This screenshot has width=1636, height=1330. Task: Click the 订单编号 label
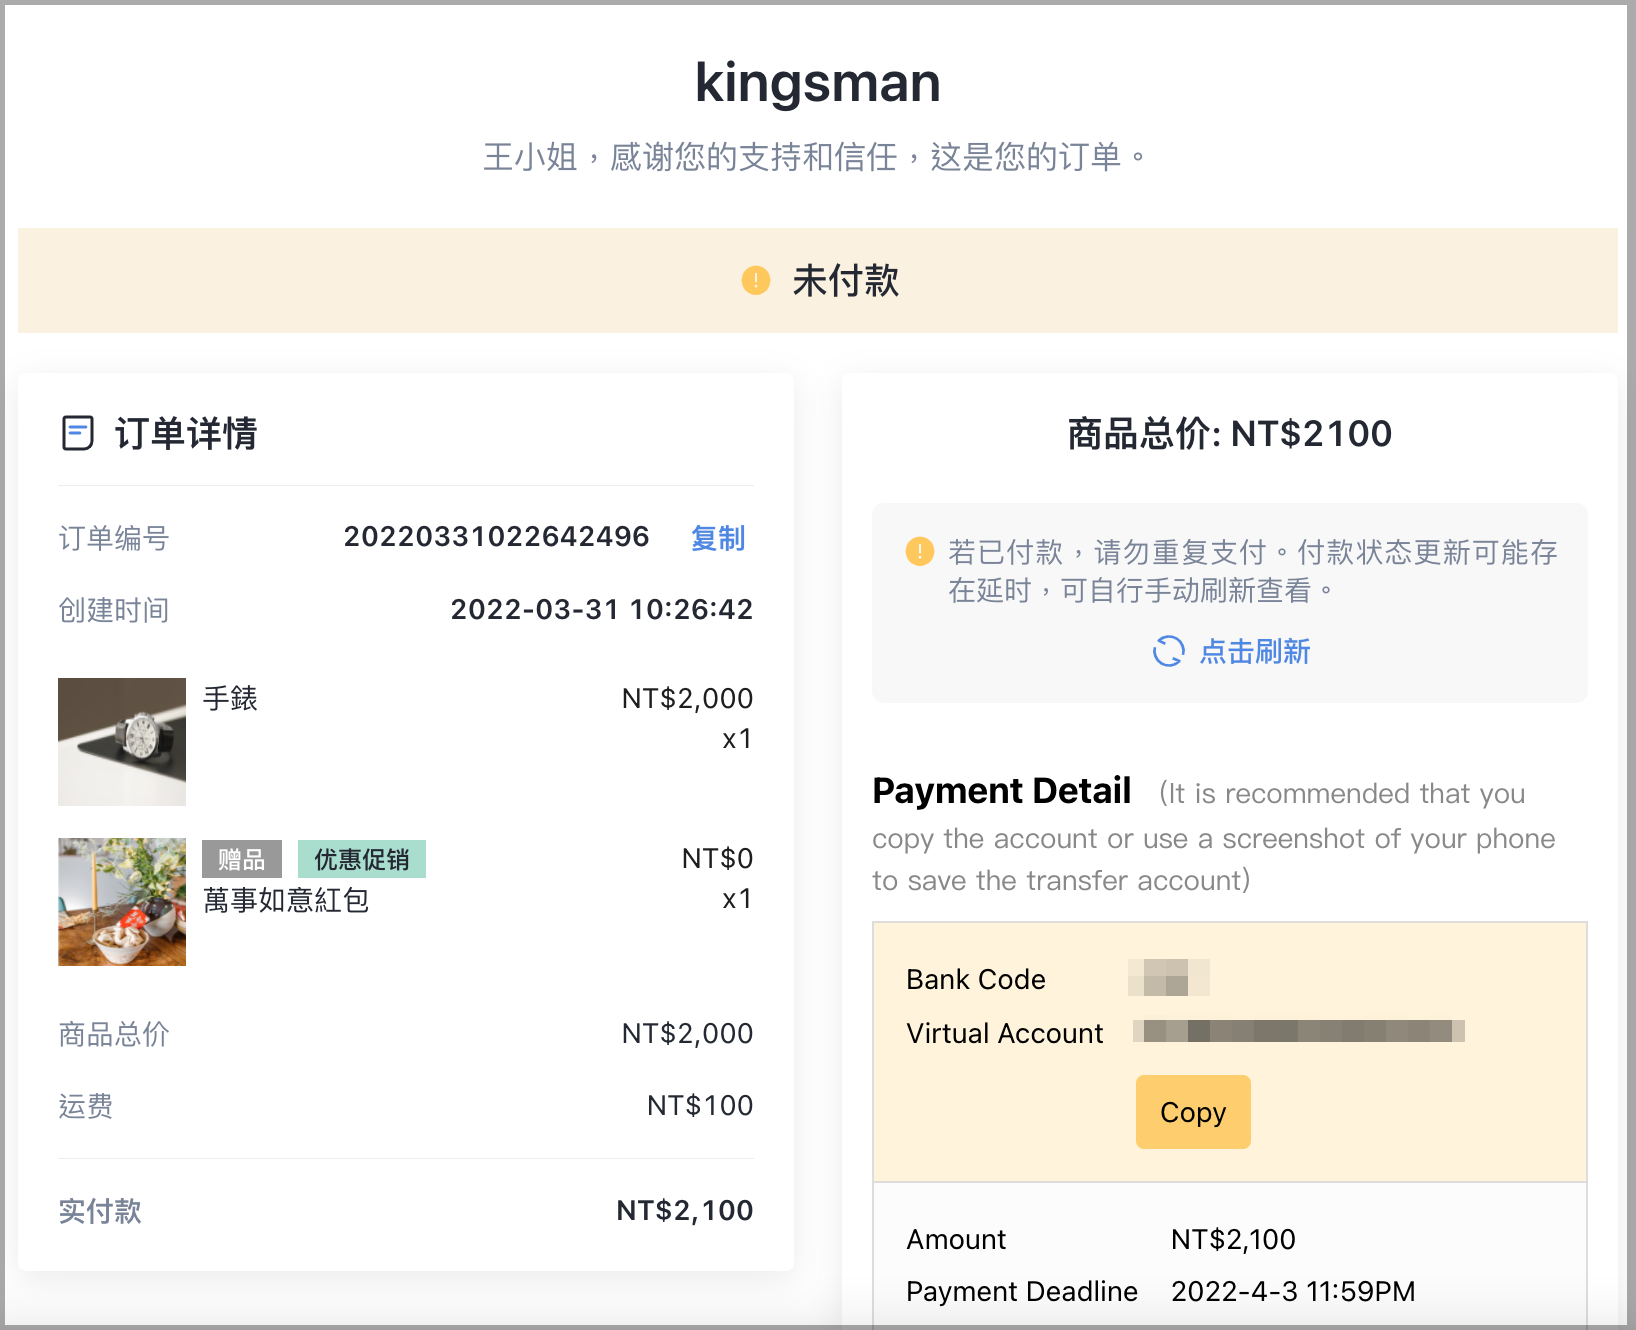114,538
